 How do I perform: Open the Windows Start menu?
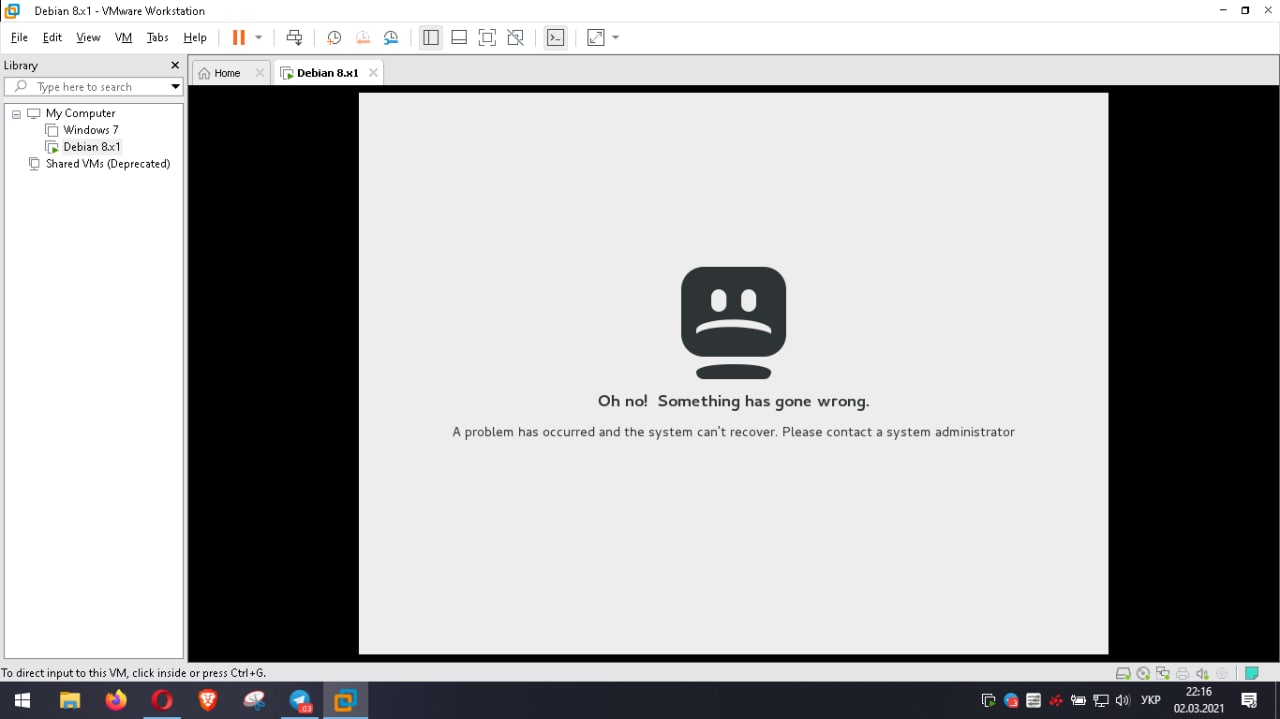22,701
